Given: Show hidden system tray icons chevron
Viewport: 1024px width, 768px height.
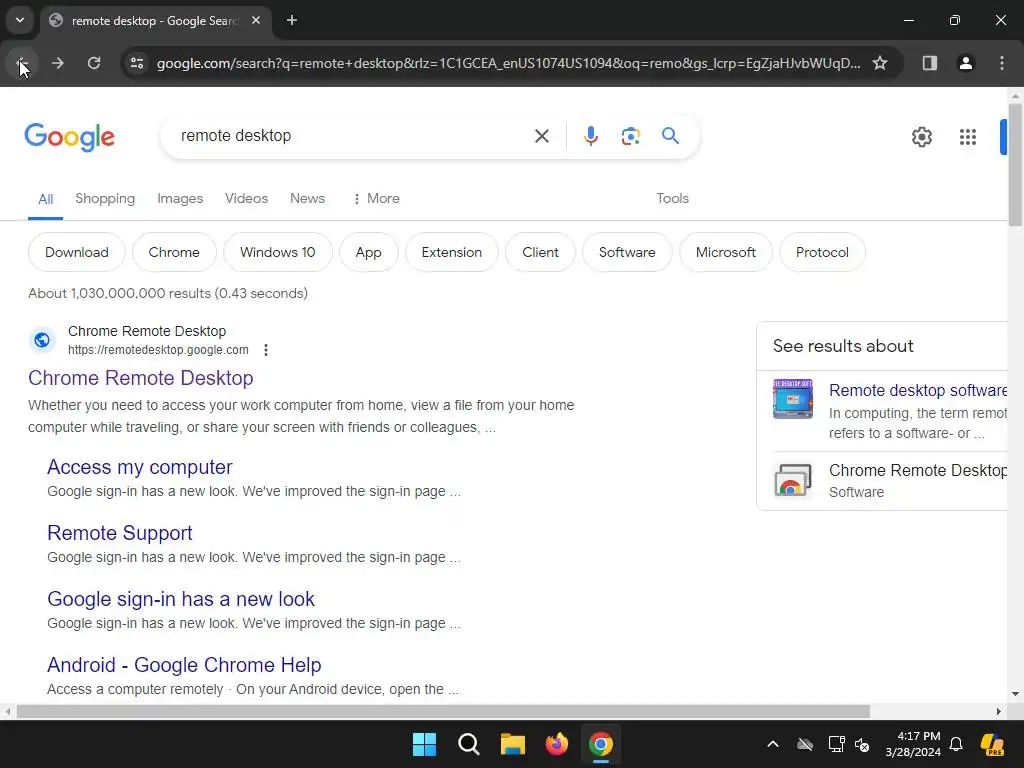Looking at the screenshot, I should (x=773, y=744).
